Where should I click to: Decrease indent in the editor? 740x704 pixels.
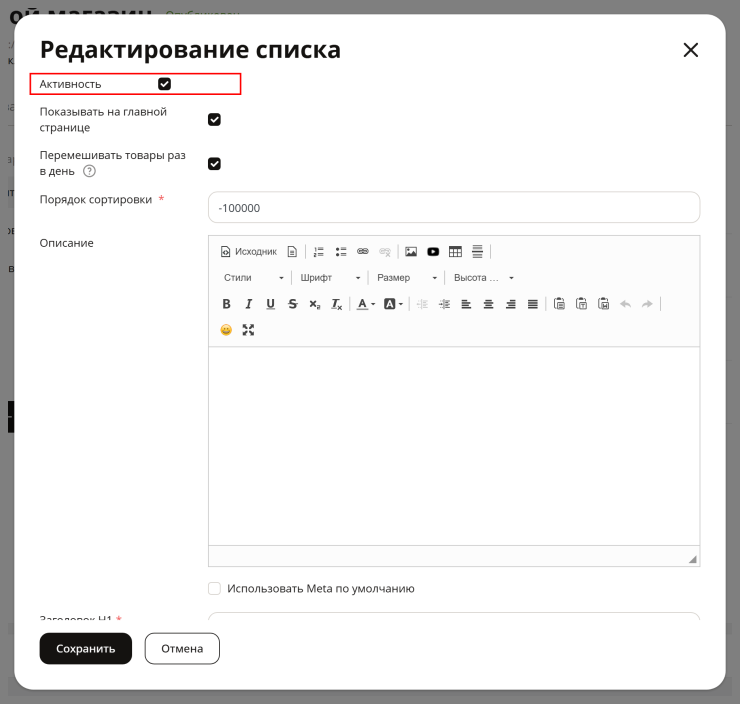click(422, 304)
